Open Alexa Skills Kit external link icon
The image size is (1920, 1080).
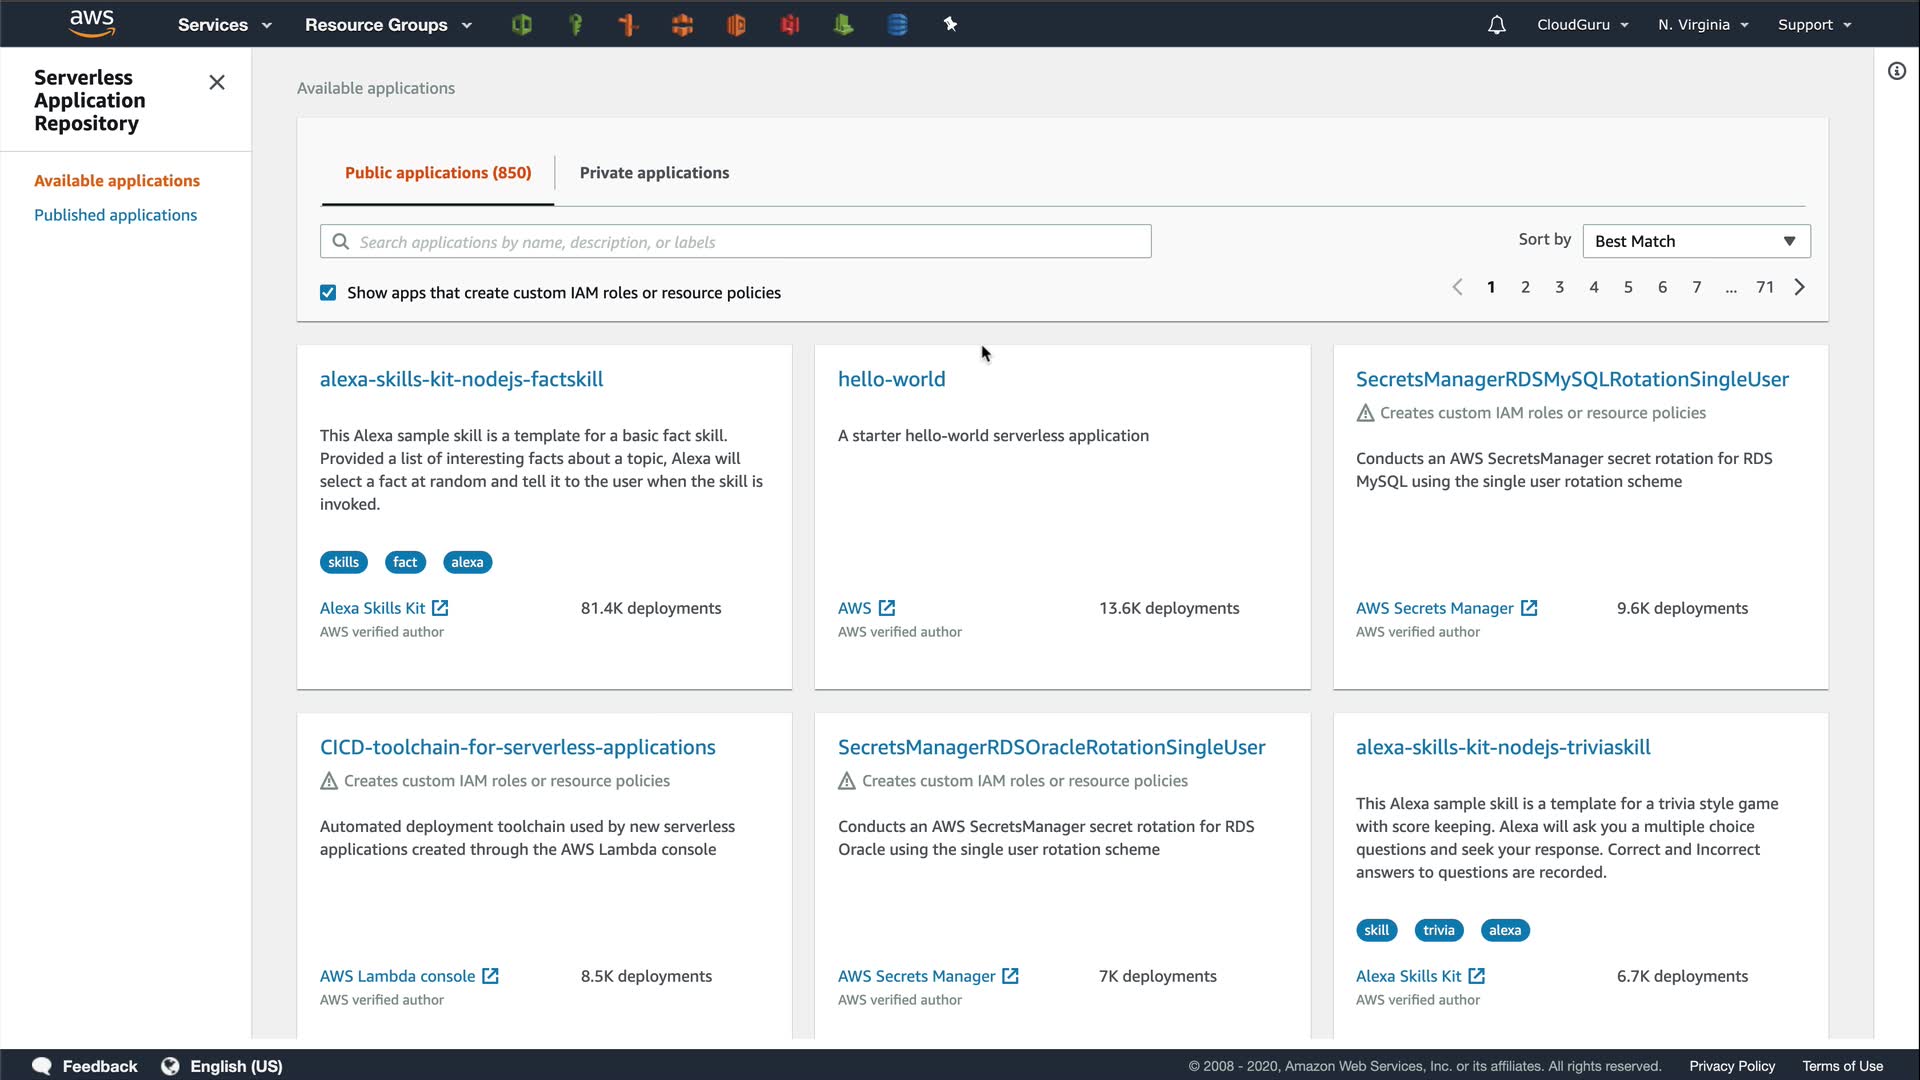tap(440, 608)
